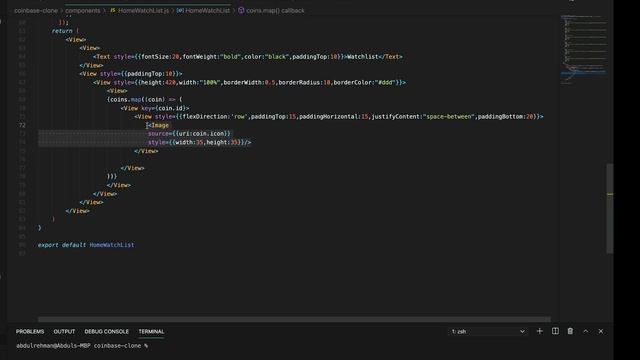Click the code minimap overview
Image resolution: width=640 pixels, height=360 pixels.
coord(583,49)
